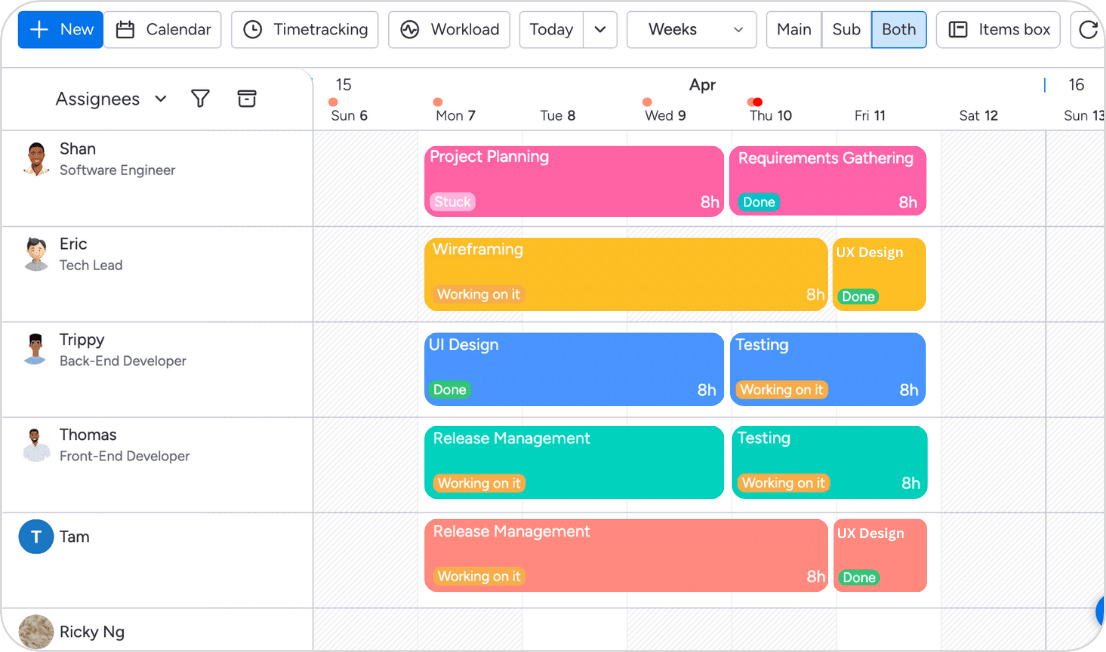Open the filter icon beside Assignees

tap(200, 98)
